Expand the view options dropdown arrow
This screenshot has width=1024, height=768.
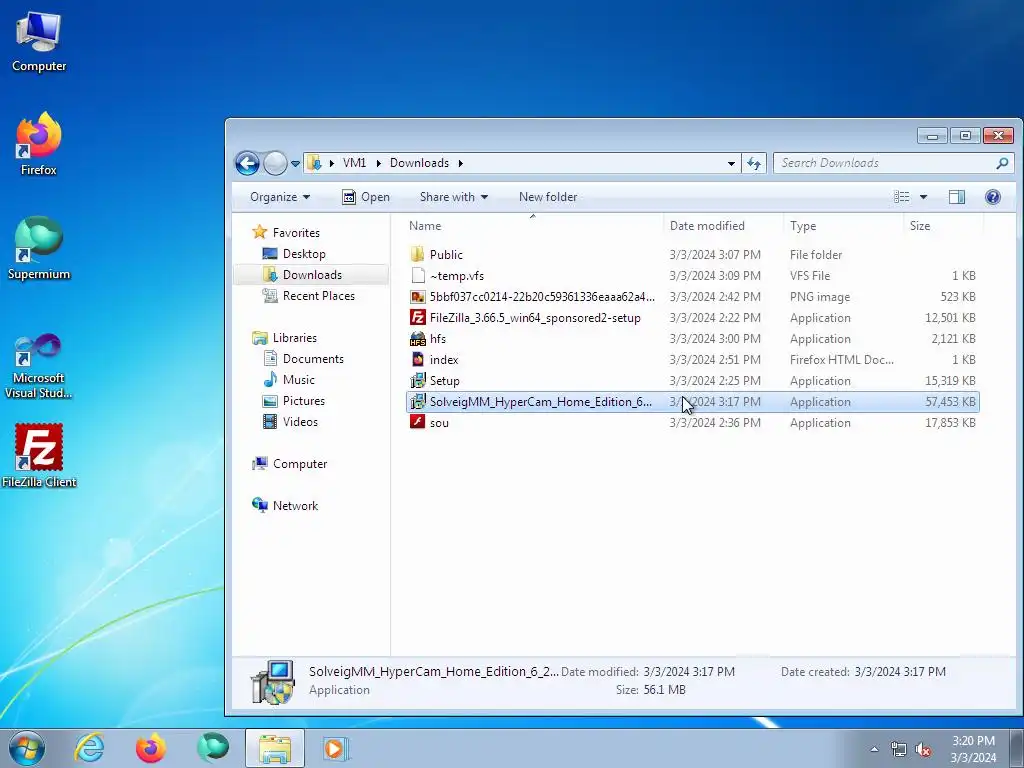[923, 197]
